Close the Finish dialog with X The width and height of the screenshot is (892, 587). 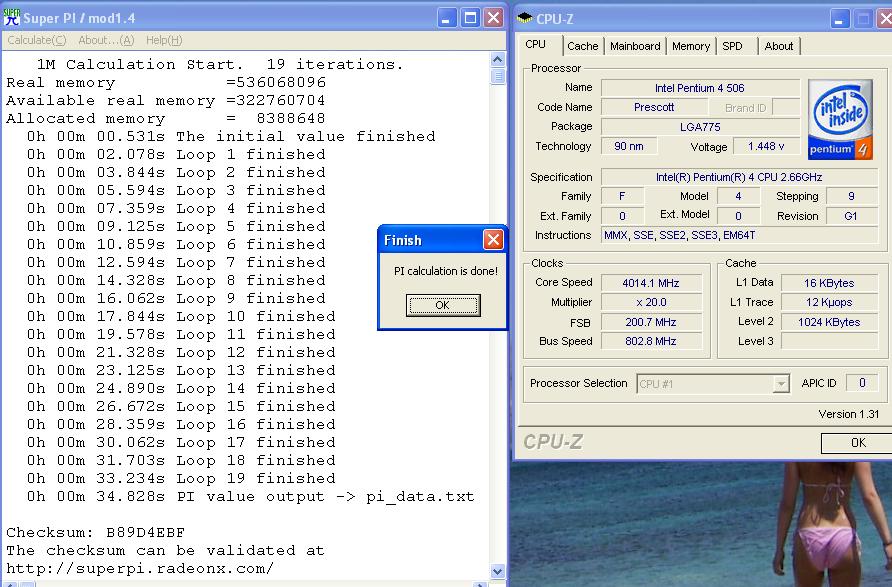(493, 239)
